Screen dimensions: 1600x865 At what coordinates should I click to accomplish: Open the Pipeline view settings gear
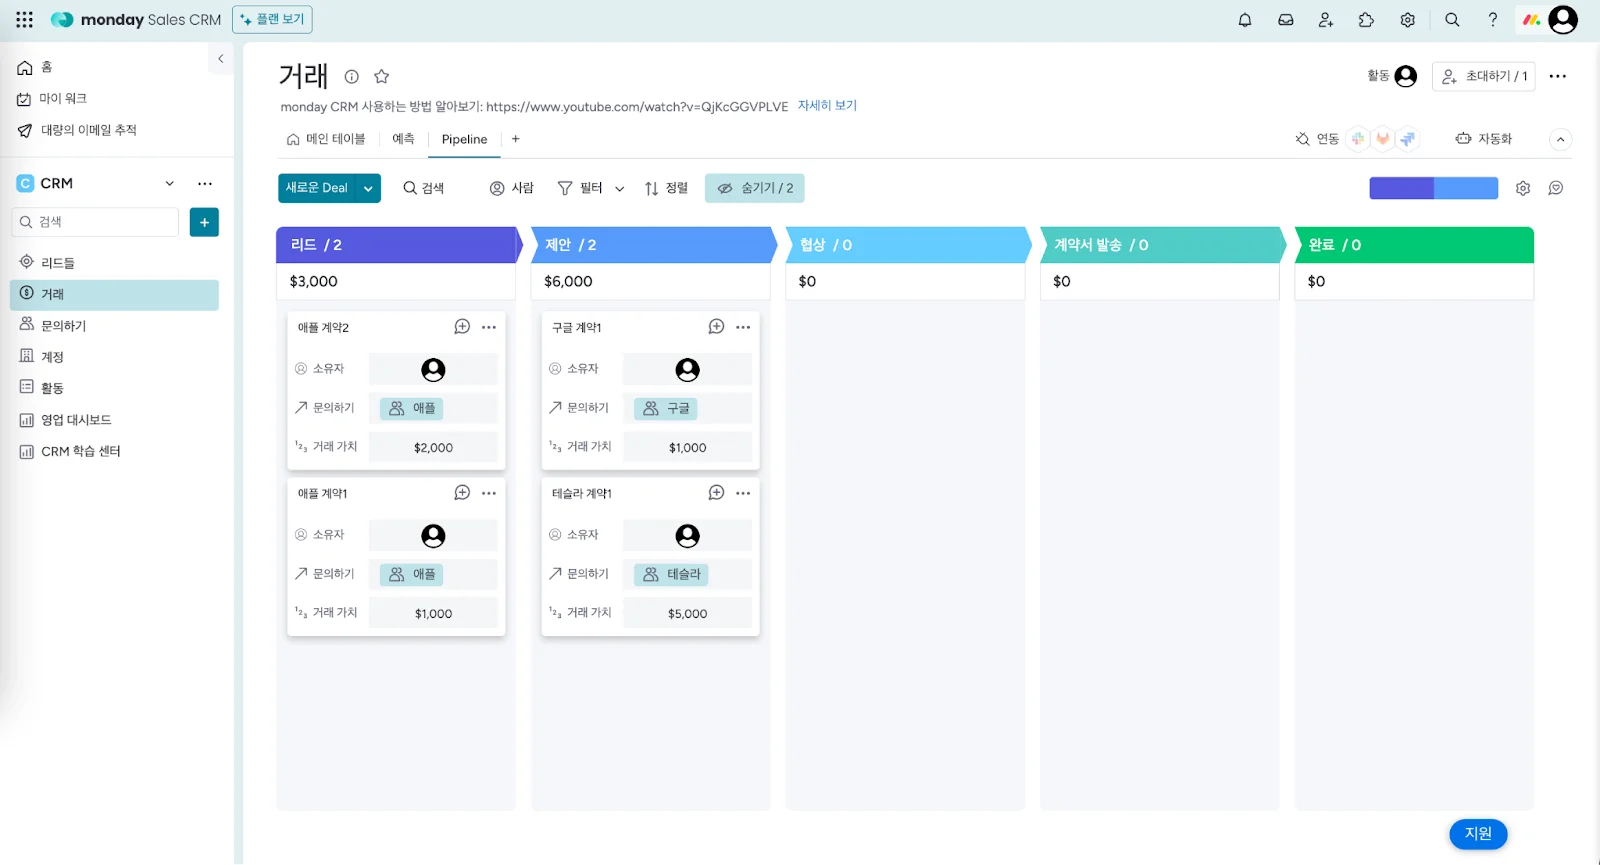coord(1523,188)
